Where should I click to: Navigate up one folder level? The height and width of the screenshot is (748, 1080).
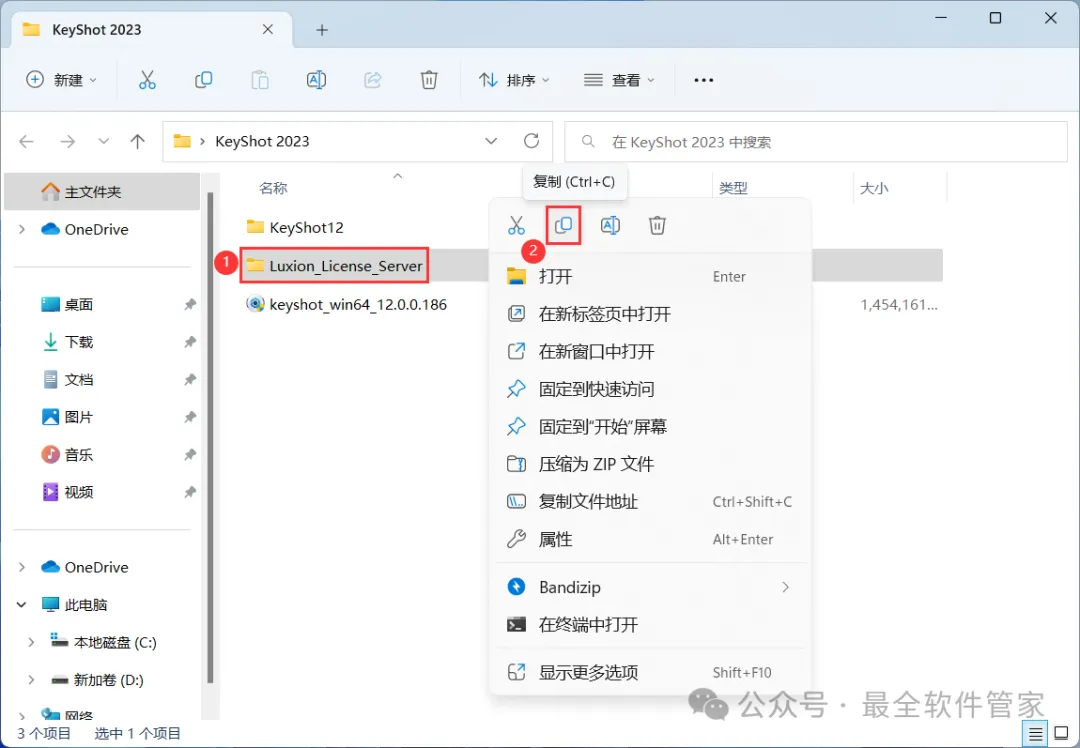coord(138,142)
